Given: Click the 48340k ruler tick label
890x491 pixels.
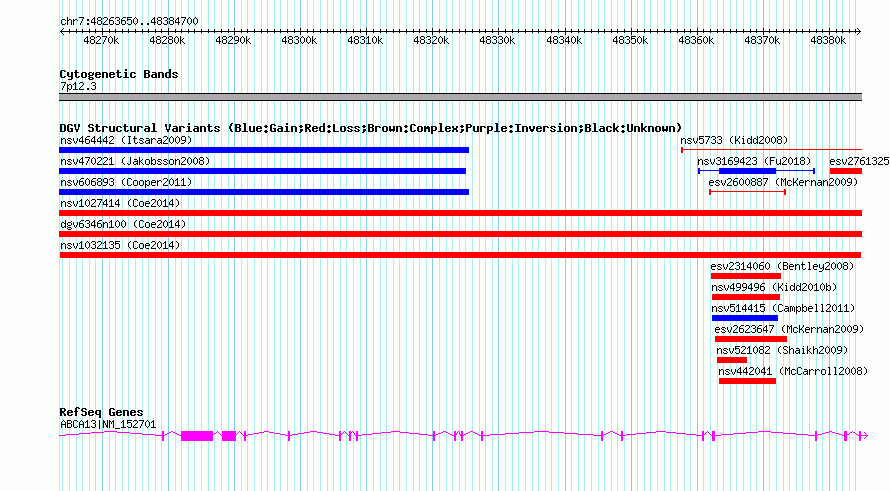Looking at the screenshot, I should (x=564, y=40).
